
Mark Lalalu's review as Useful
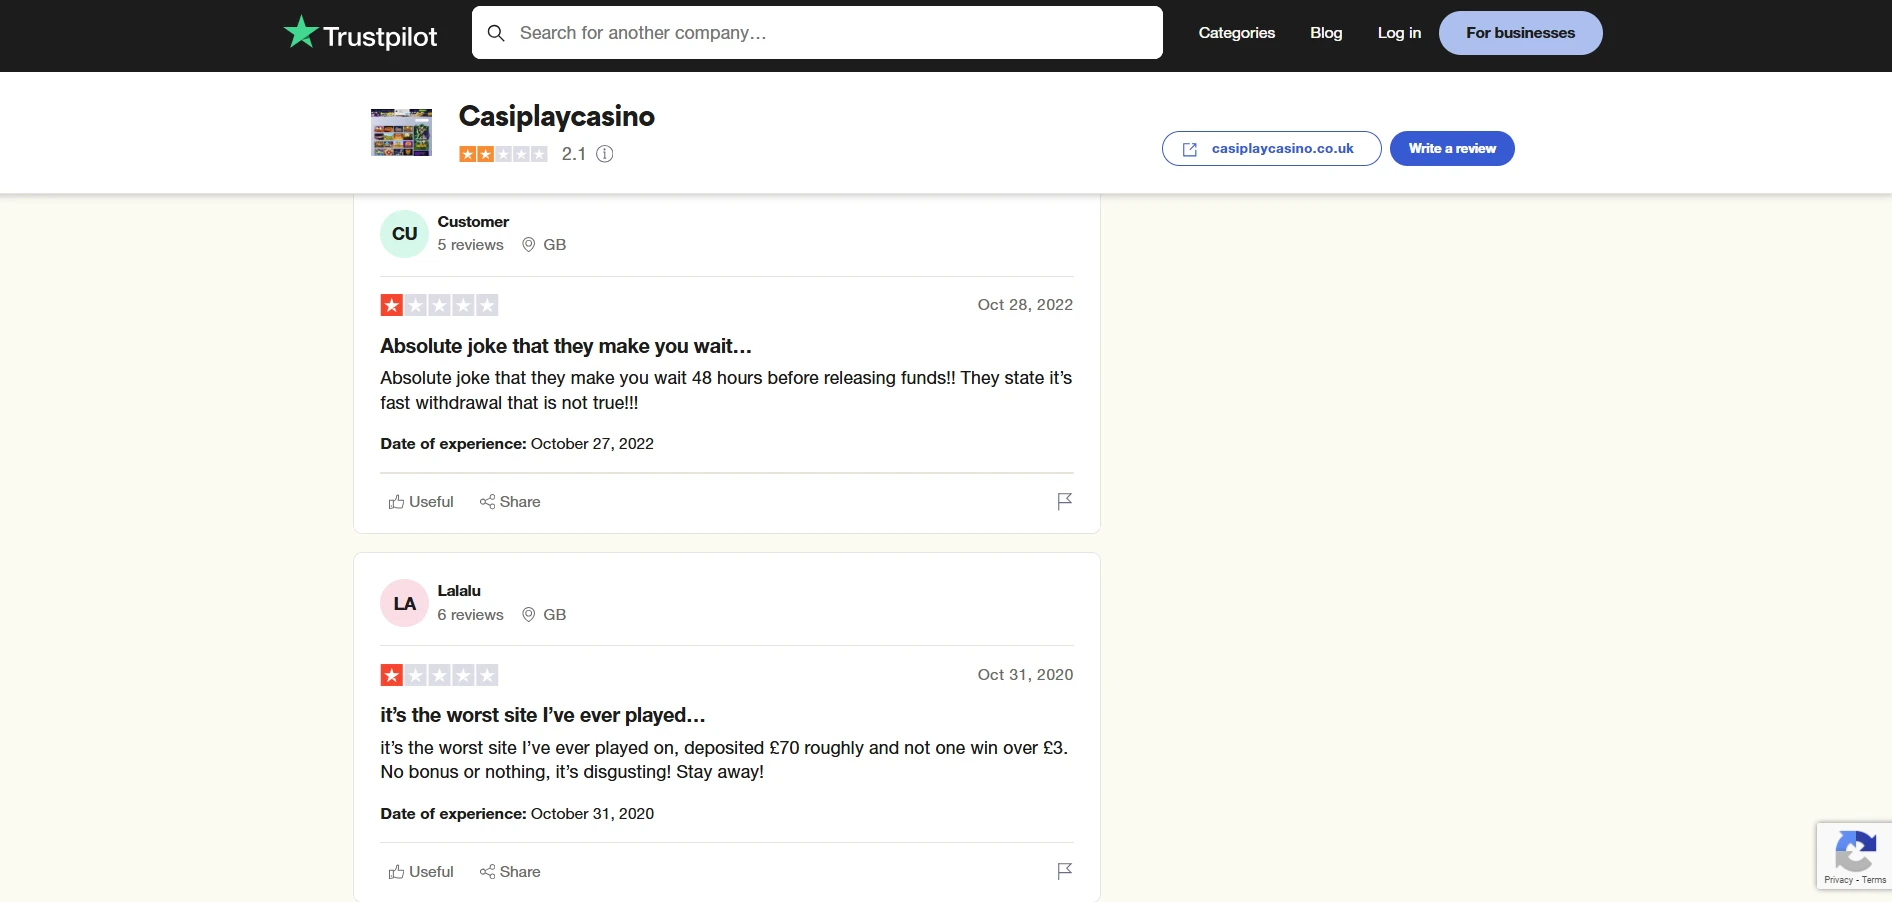[421, 872]
